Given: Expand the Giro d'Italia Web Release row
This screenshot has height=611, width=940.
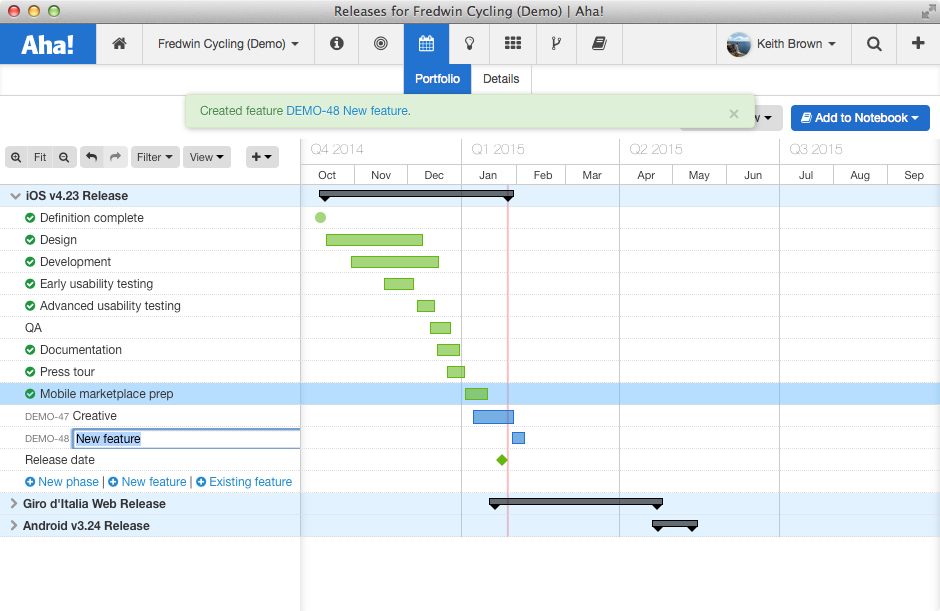Looking at the screenshot, I should tap(14, 504).
